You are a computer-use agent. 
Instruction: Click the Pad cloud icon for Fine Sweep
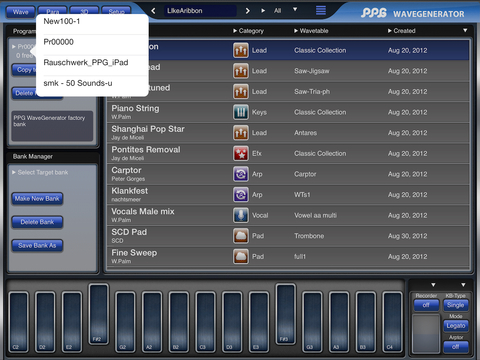[x=241, y=257]
